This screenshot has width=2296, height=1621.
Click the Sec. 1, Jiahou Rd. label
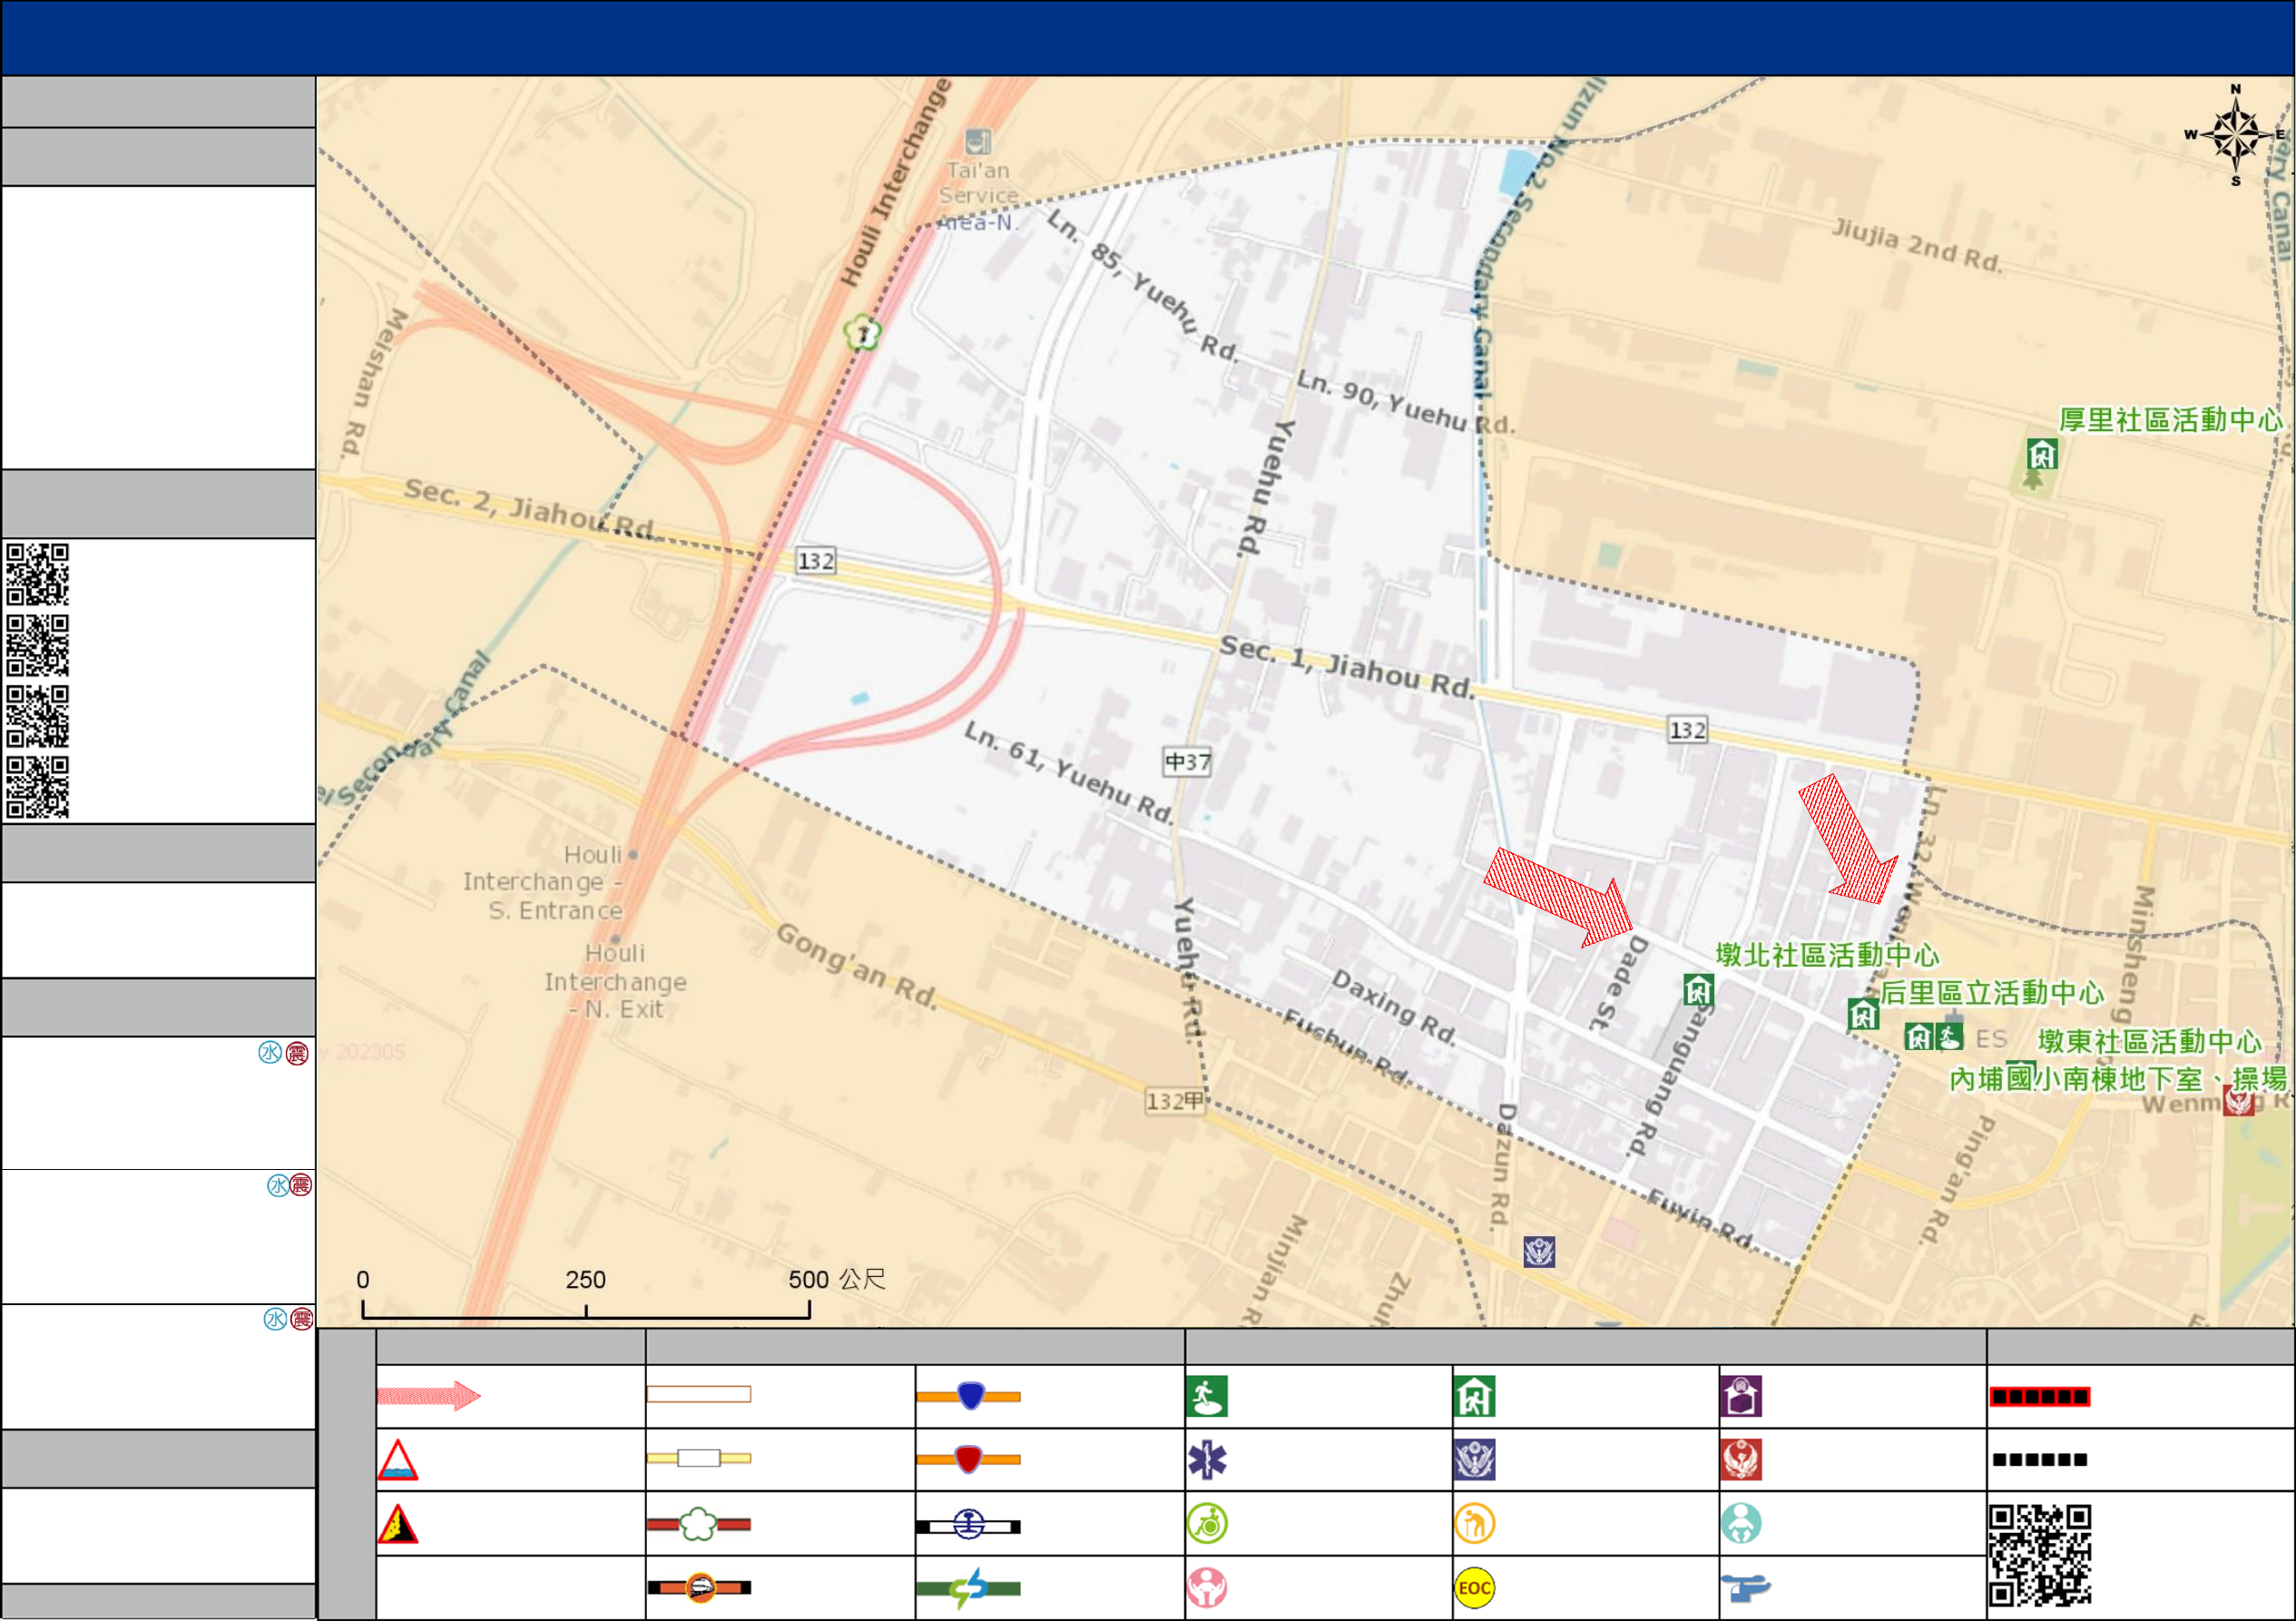point(1346,667)
